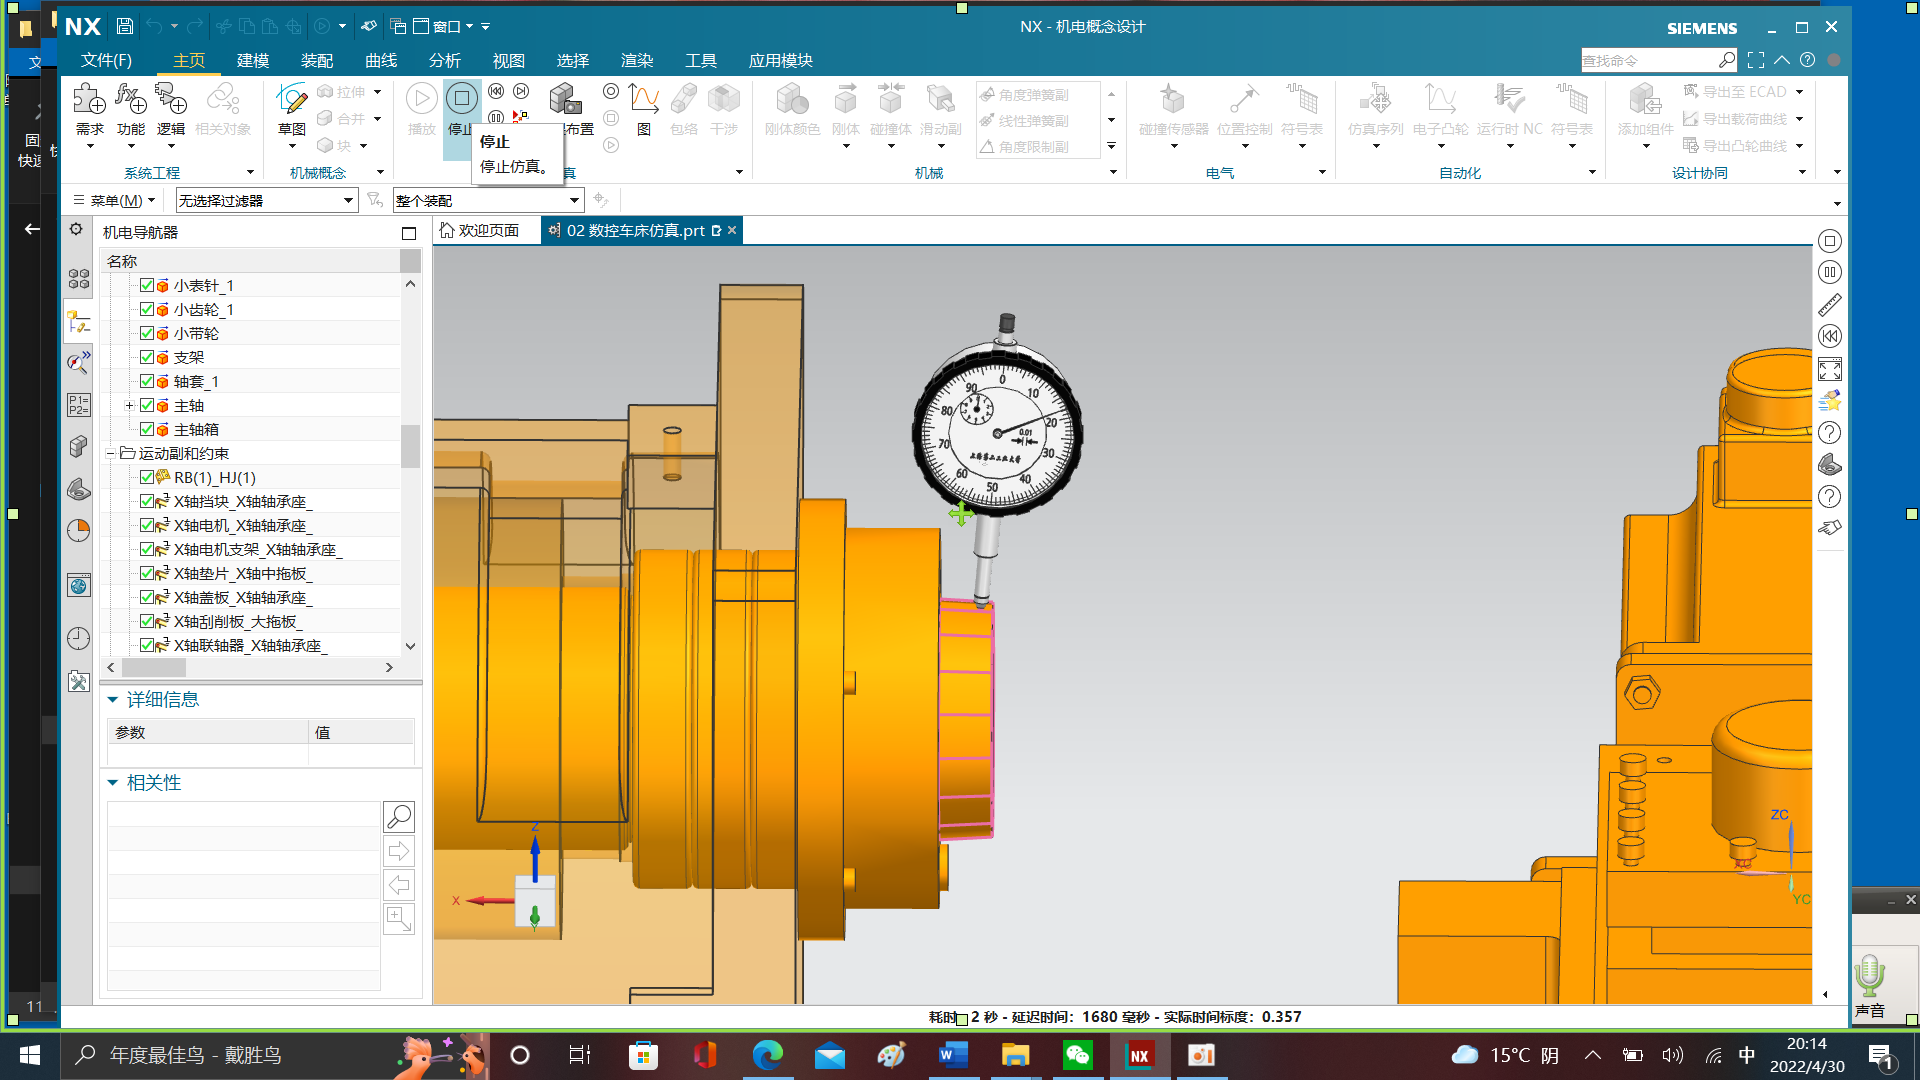Collapse the 运动副和约束 folder
The width and height of the screenshot is (1920, 1080).
point(111,453)
